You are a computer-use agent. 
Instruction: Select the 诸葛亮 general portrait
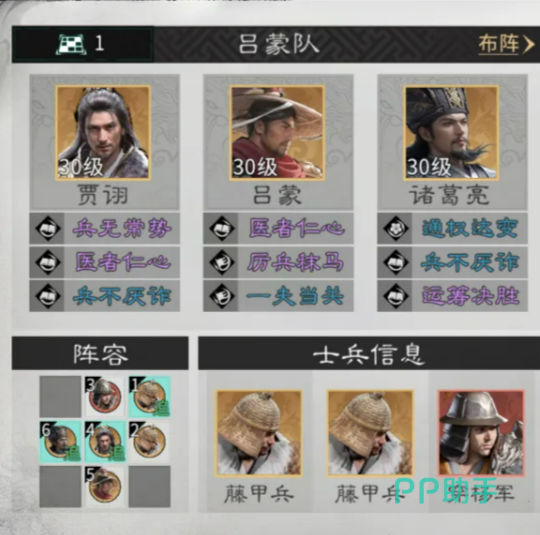tap(451, 133)
